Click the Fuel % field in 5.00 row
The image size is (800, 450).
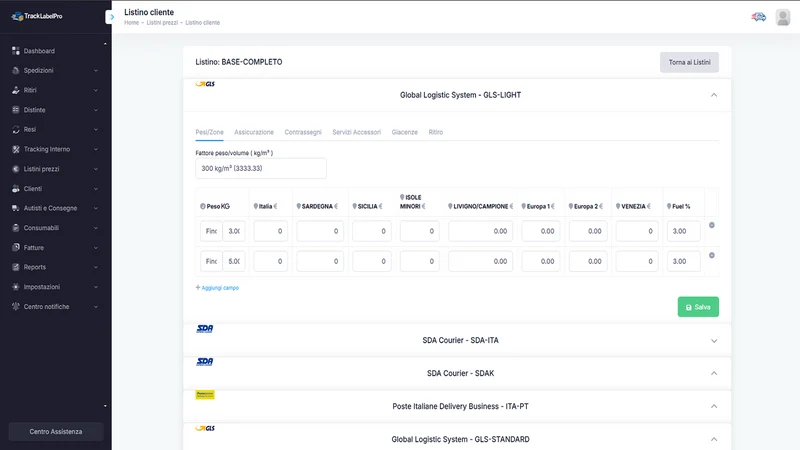684,261
